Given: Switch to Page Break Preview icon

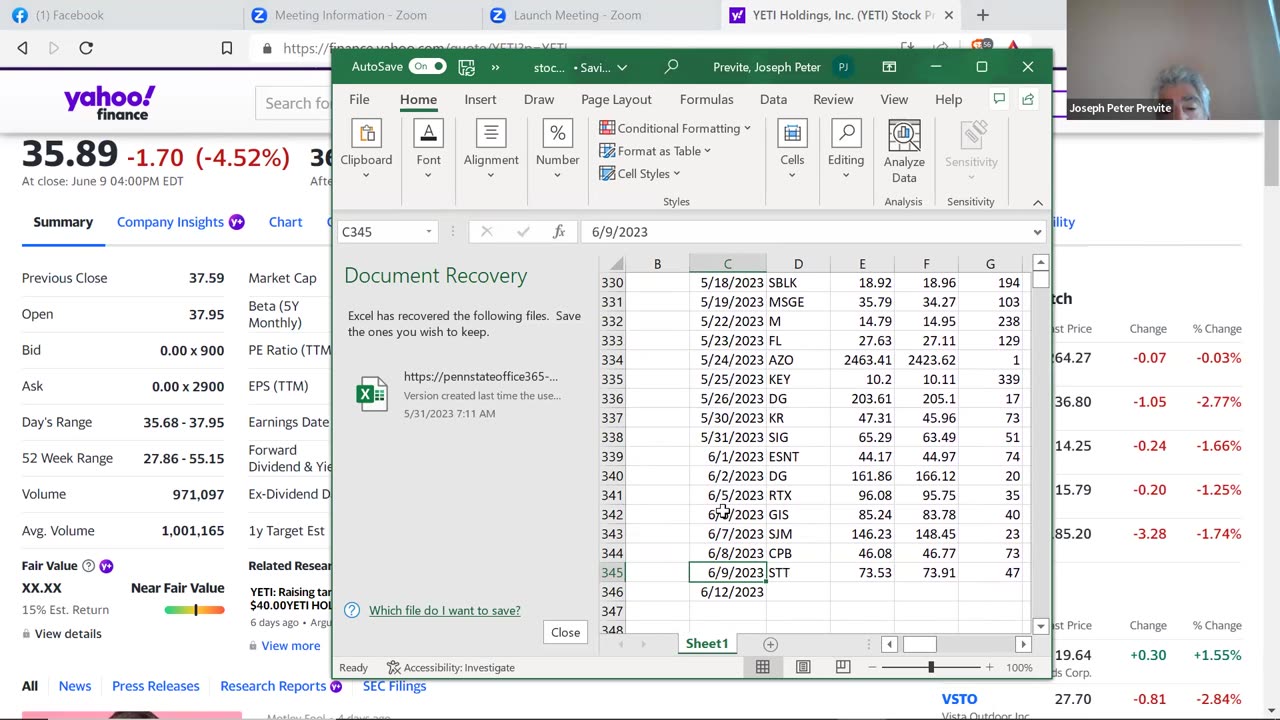Looking at the screenshot, I should 843,667.
